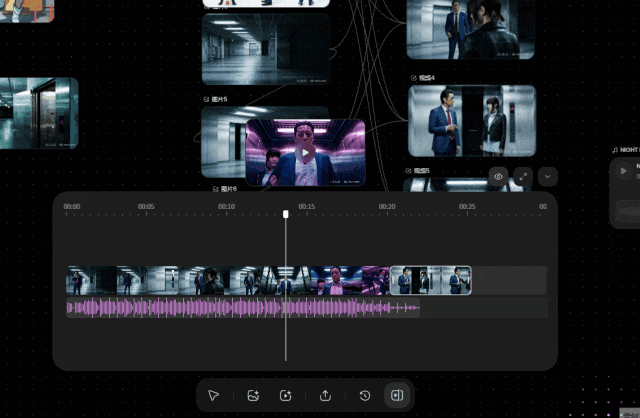This screenshot has height=418, width=640.
Task: Select the highlighted elevator clip at timeline end
Action: [431, 280]
